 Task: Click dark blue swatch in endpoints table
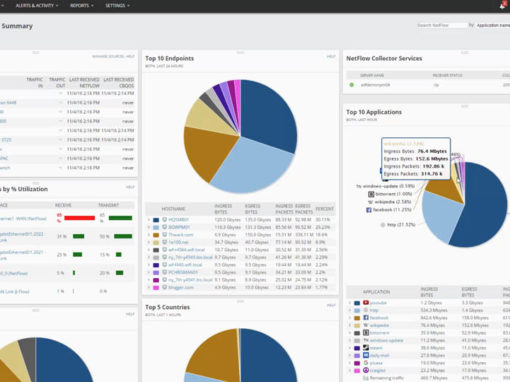[156, 220]
